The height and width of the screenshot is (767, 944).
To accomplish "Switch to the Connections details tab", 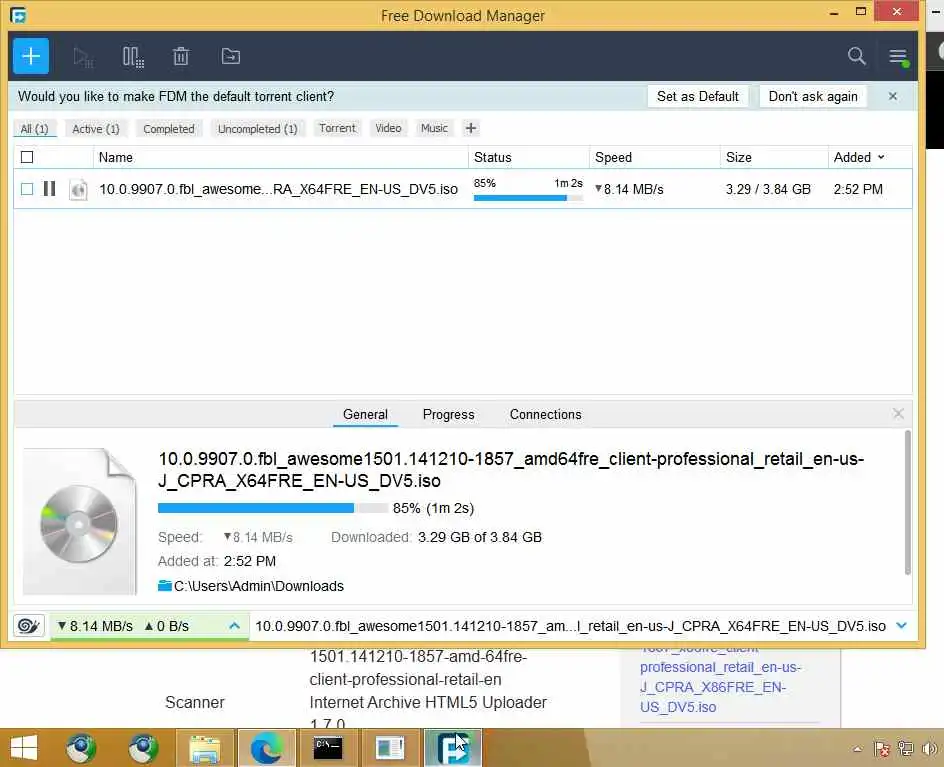I will point(545,414).
